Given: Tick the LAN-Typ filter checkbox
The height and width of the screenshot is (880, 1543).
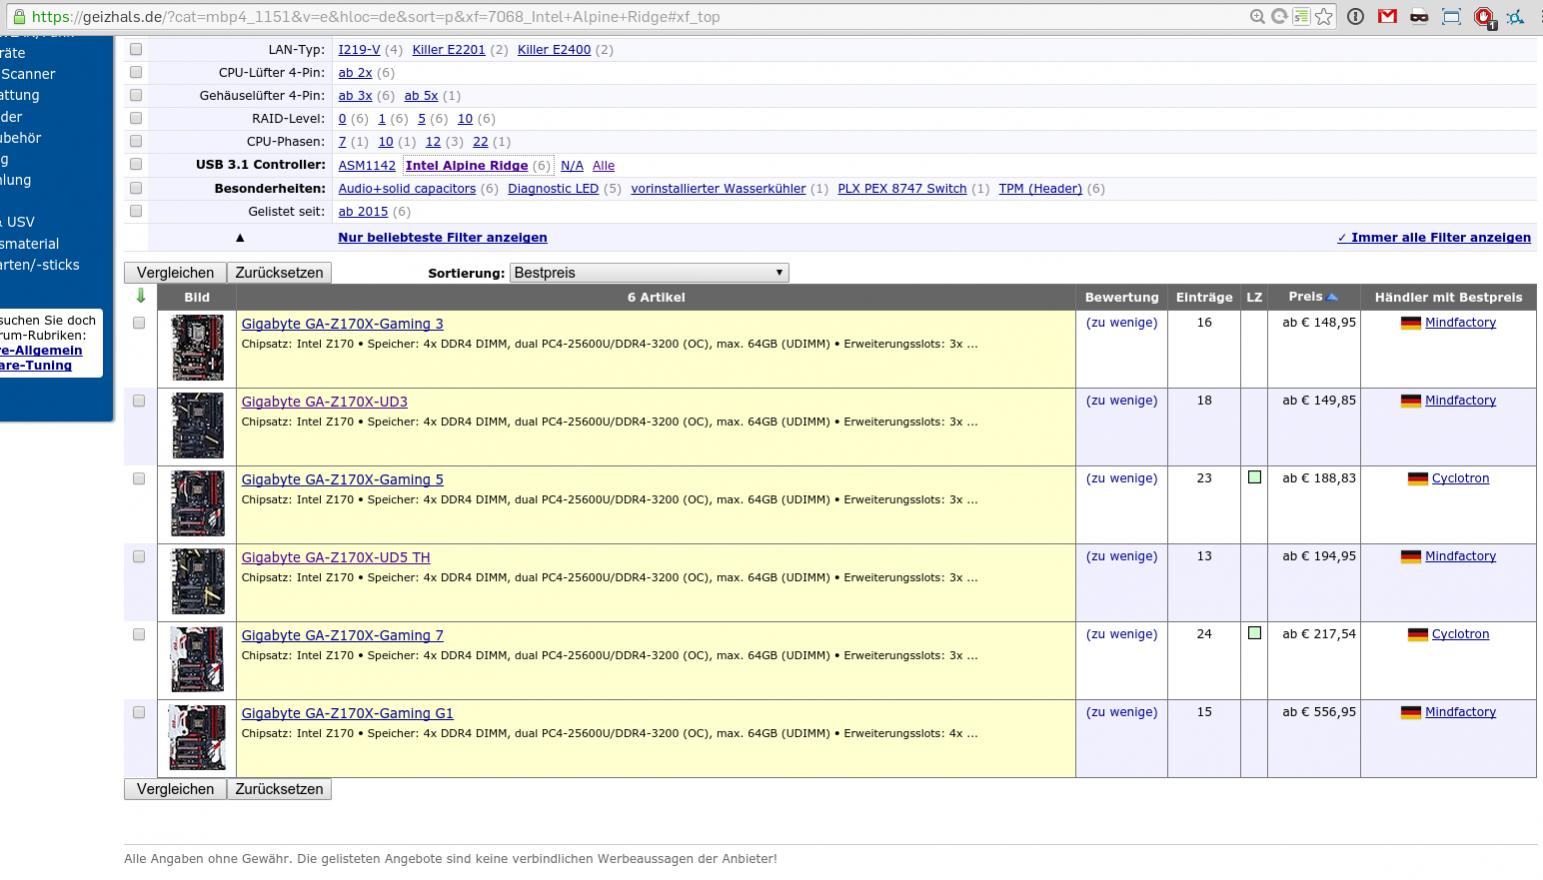Looking at the screenshot, I should [x=136, y=49].
